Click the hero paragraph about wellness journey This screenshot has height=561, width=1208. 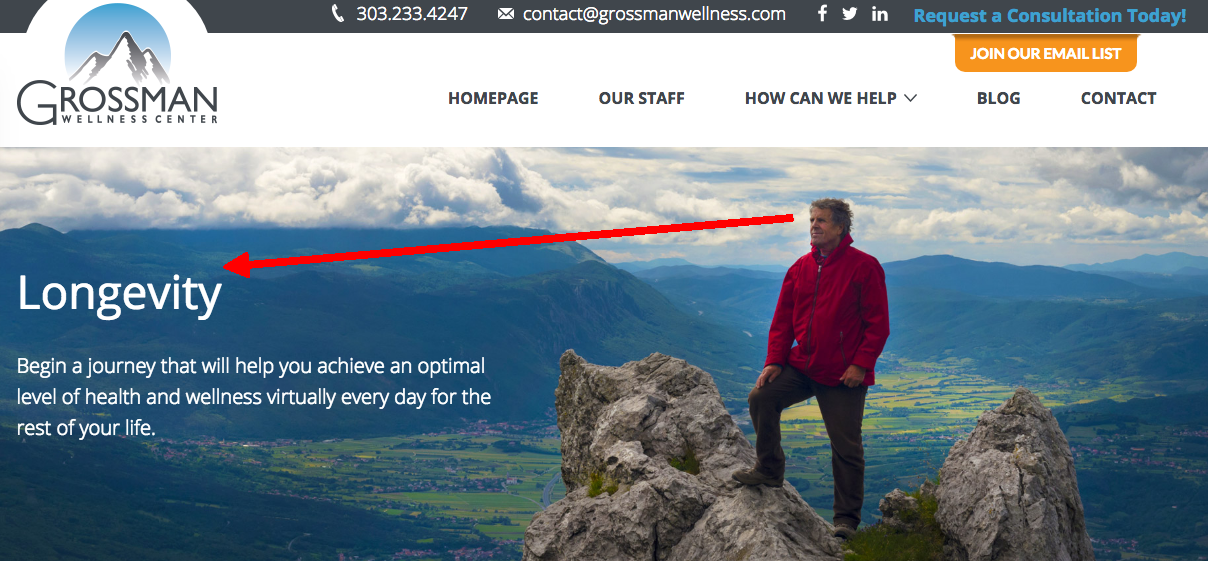(x=254, y=396)
